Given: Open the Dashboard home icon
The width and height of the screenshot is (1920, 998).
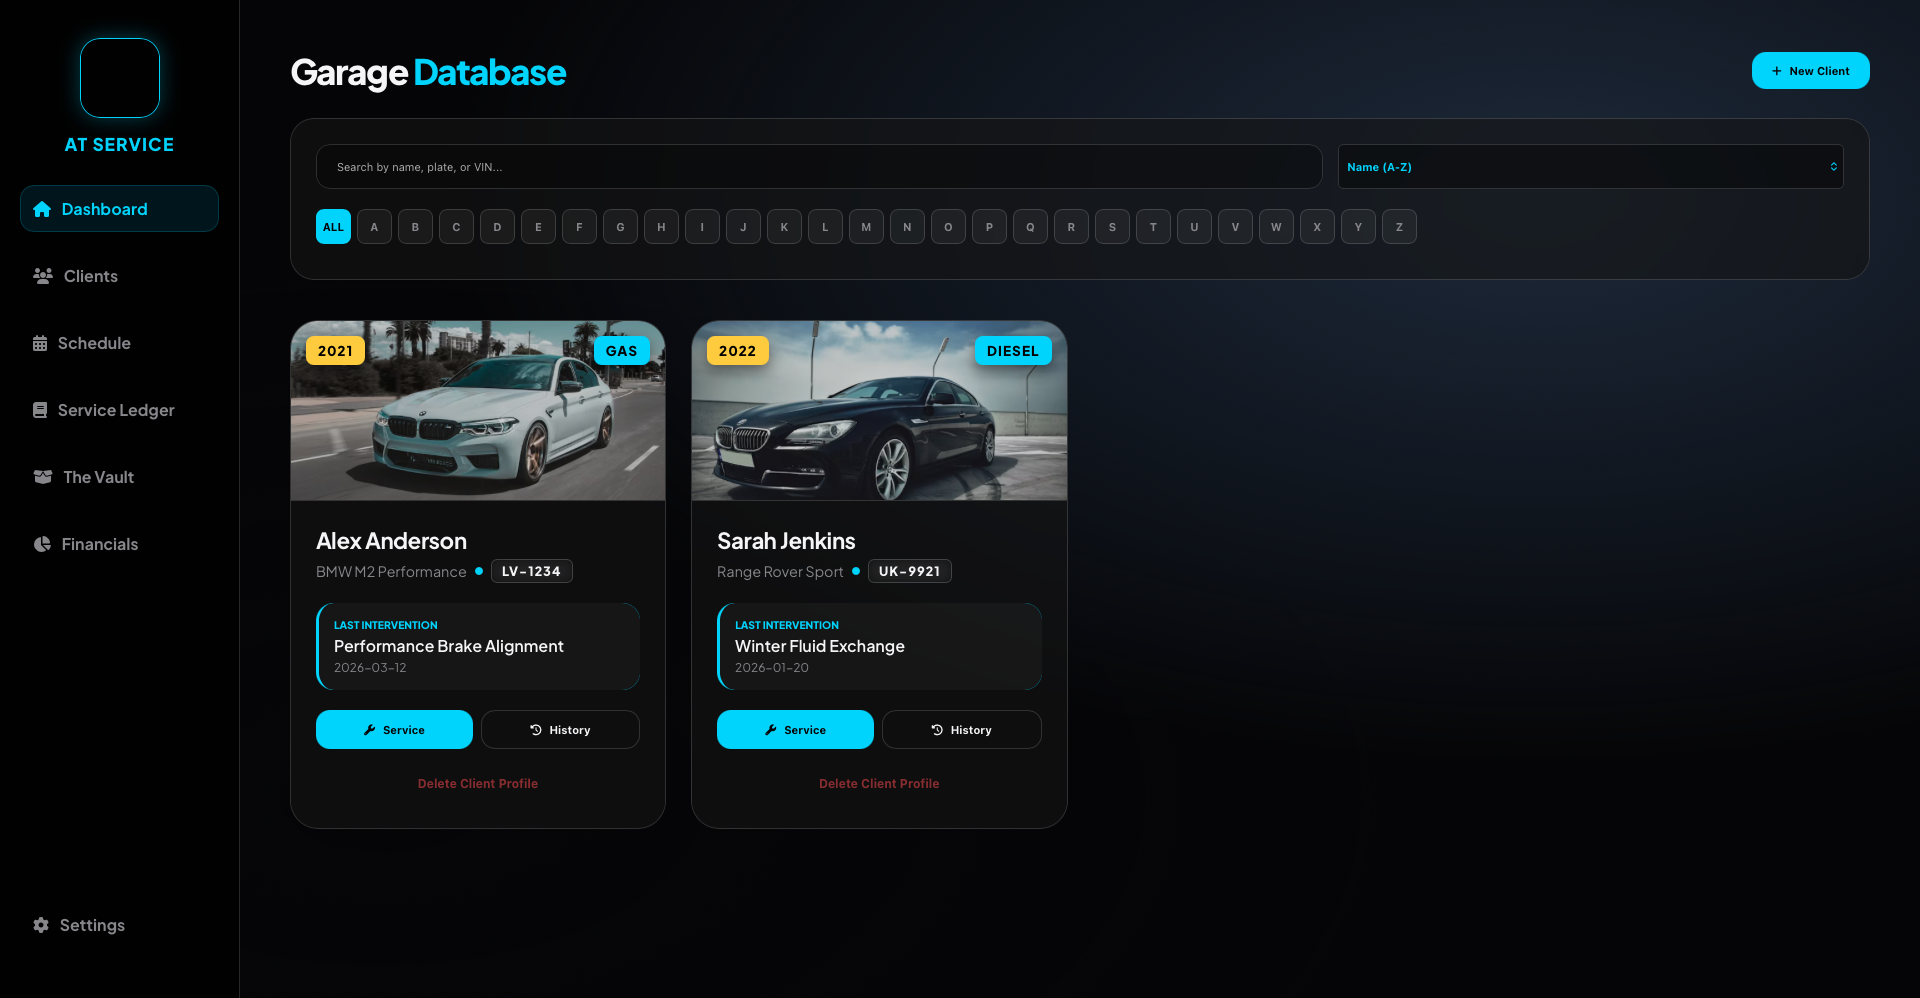Looking at the screenshot, I should point(42,209).
